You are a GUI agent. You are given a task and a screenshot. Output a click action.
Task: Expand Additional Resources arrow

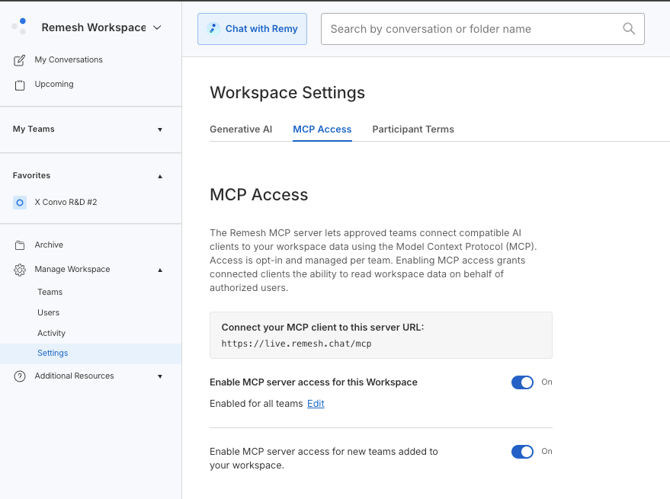[x=160, y=376]
